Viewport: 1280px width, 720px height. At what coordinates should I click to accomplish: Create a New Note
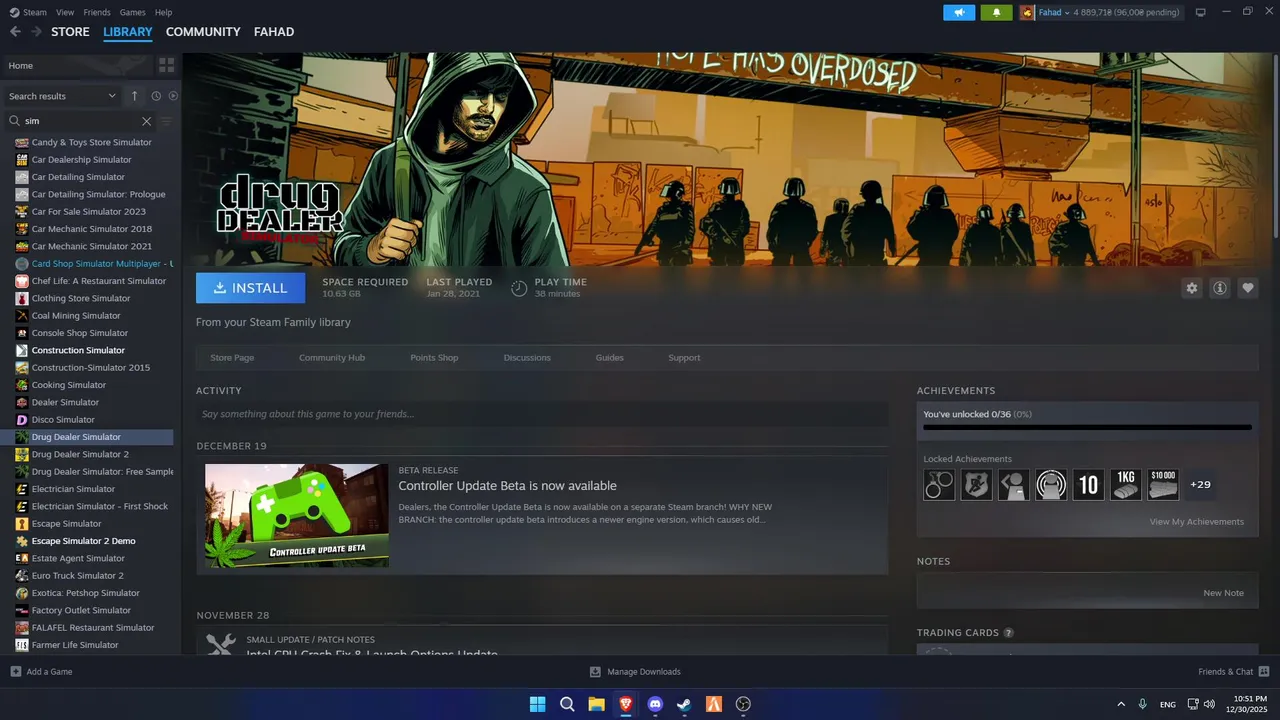1223,593
